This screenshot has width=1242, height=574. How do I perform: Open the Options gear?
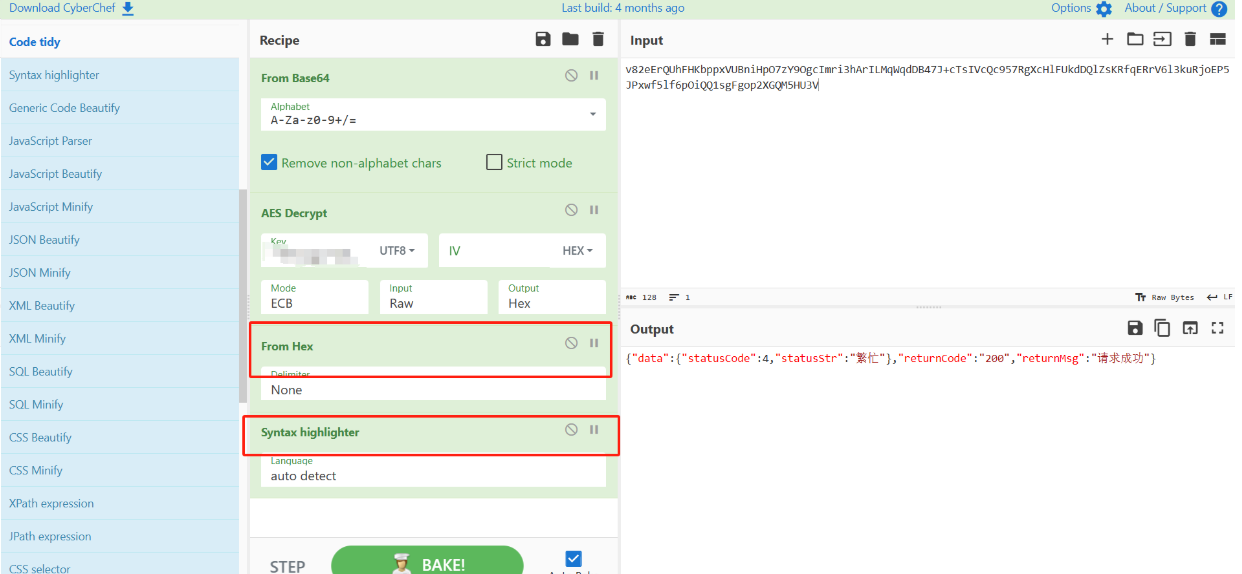pyautogui.click(x=1104, y=9)
